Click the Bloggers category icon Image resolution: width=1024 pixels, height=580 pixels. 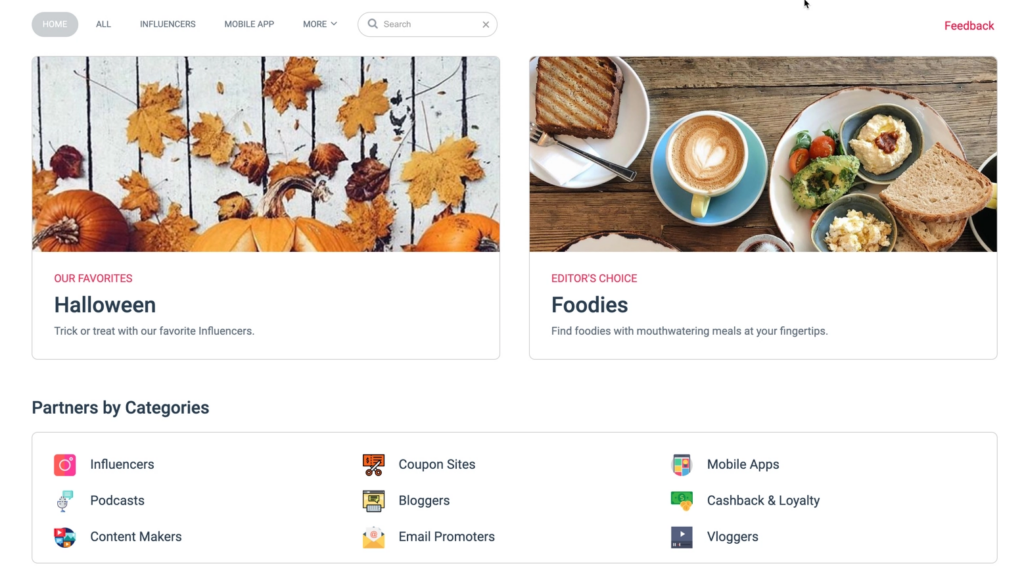point(373,500)
